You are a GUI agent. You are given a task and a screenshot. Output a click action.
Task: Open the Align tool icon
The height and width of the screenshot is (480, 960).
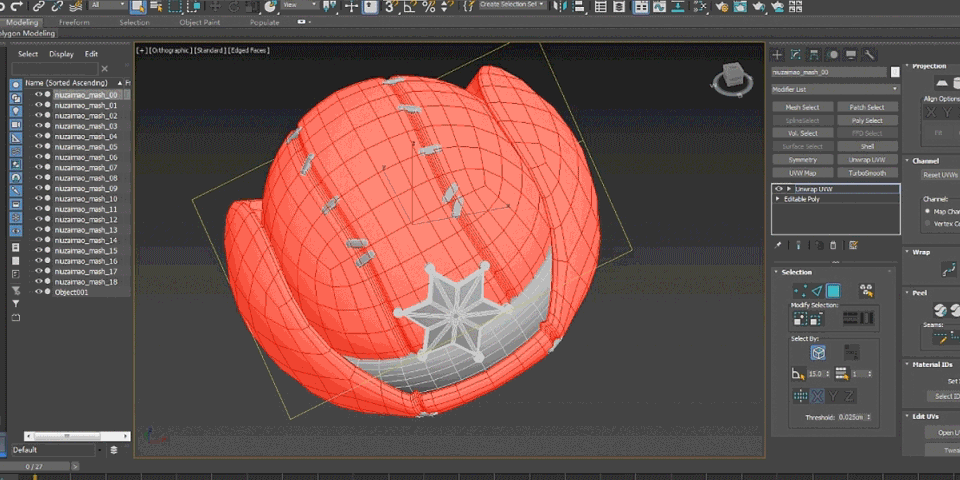[579, 6]
